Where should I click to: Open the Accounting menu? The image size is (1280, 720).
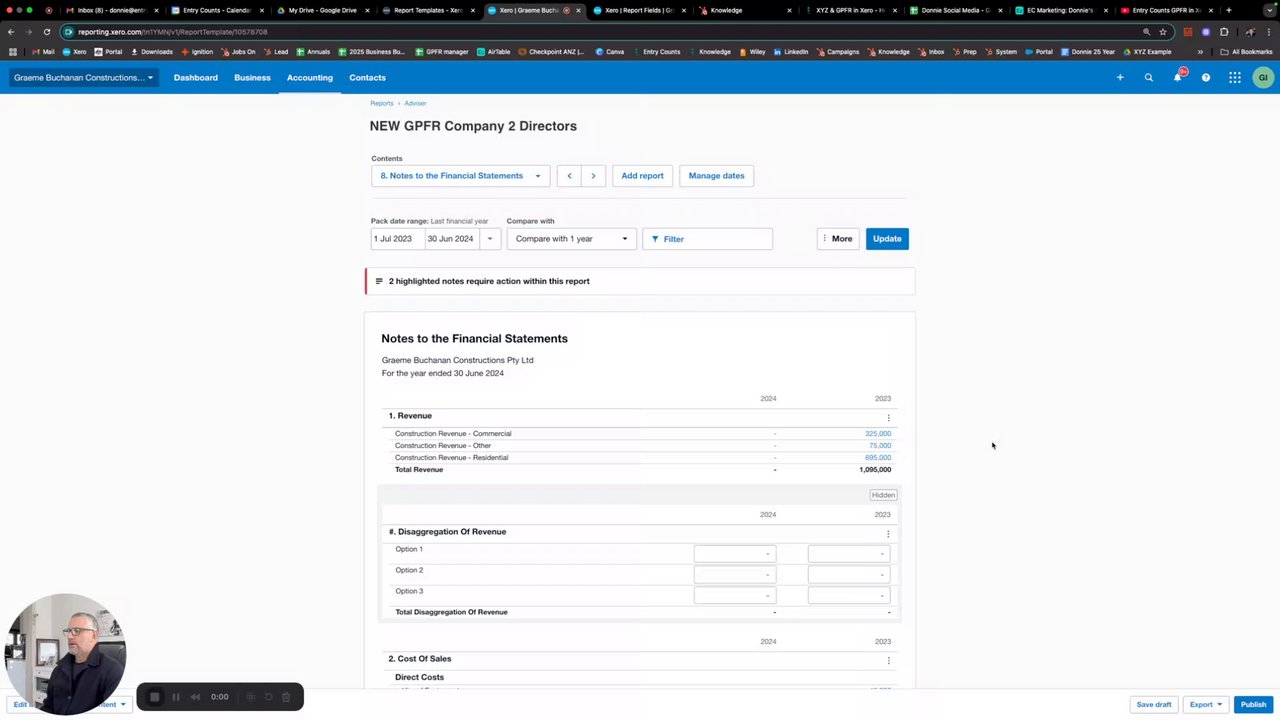click(309, 77)
